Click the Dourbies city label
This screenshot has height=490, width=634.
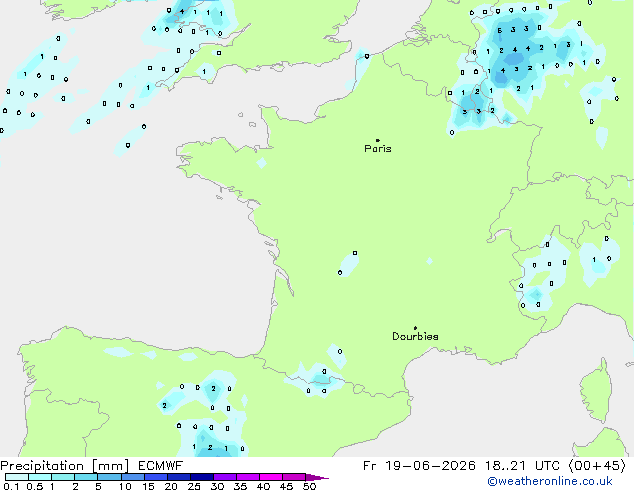pos(415,336)
